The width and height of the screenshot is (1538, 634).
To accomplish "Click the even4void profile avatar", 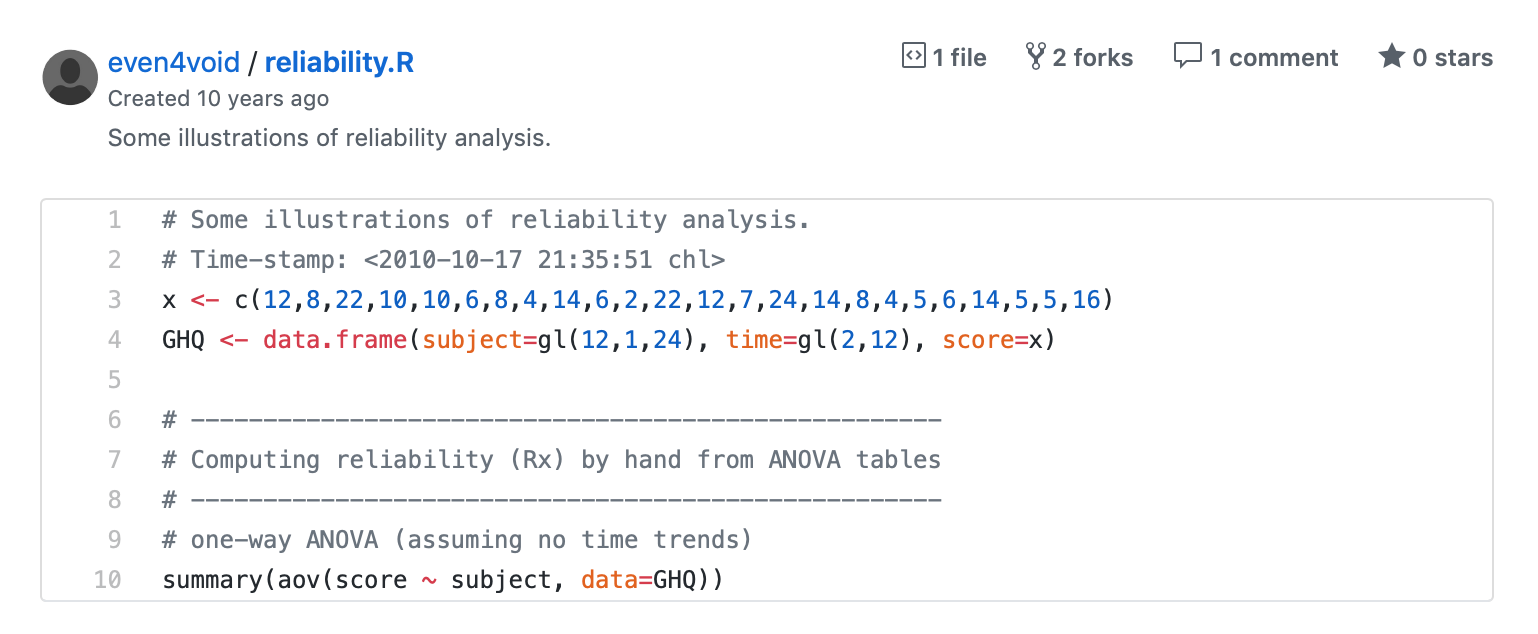I will point(70,77).
